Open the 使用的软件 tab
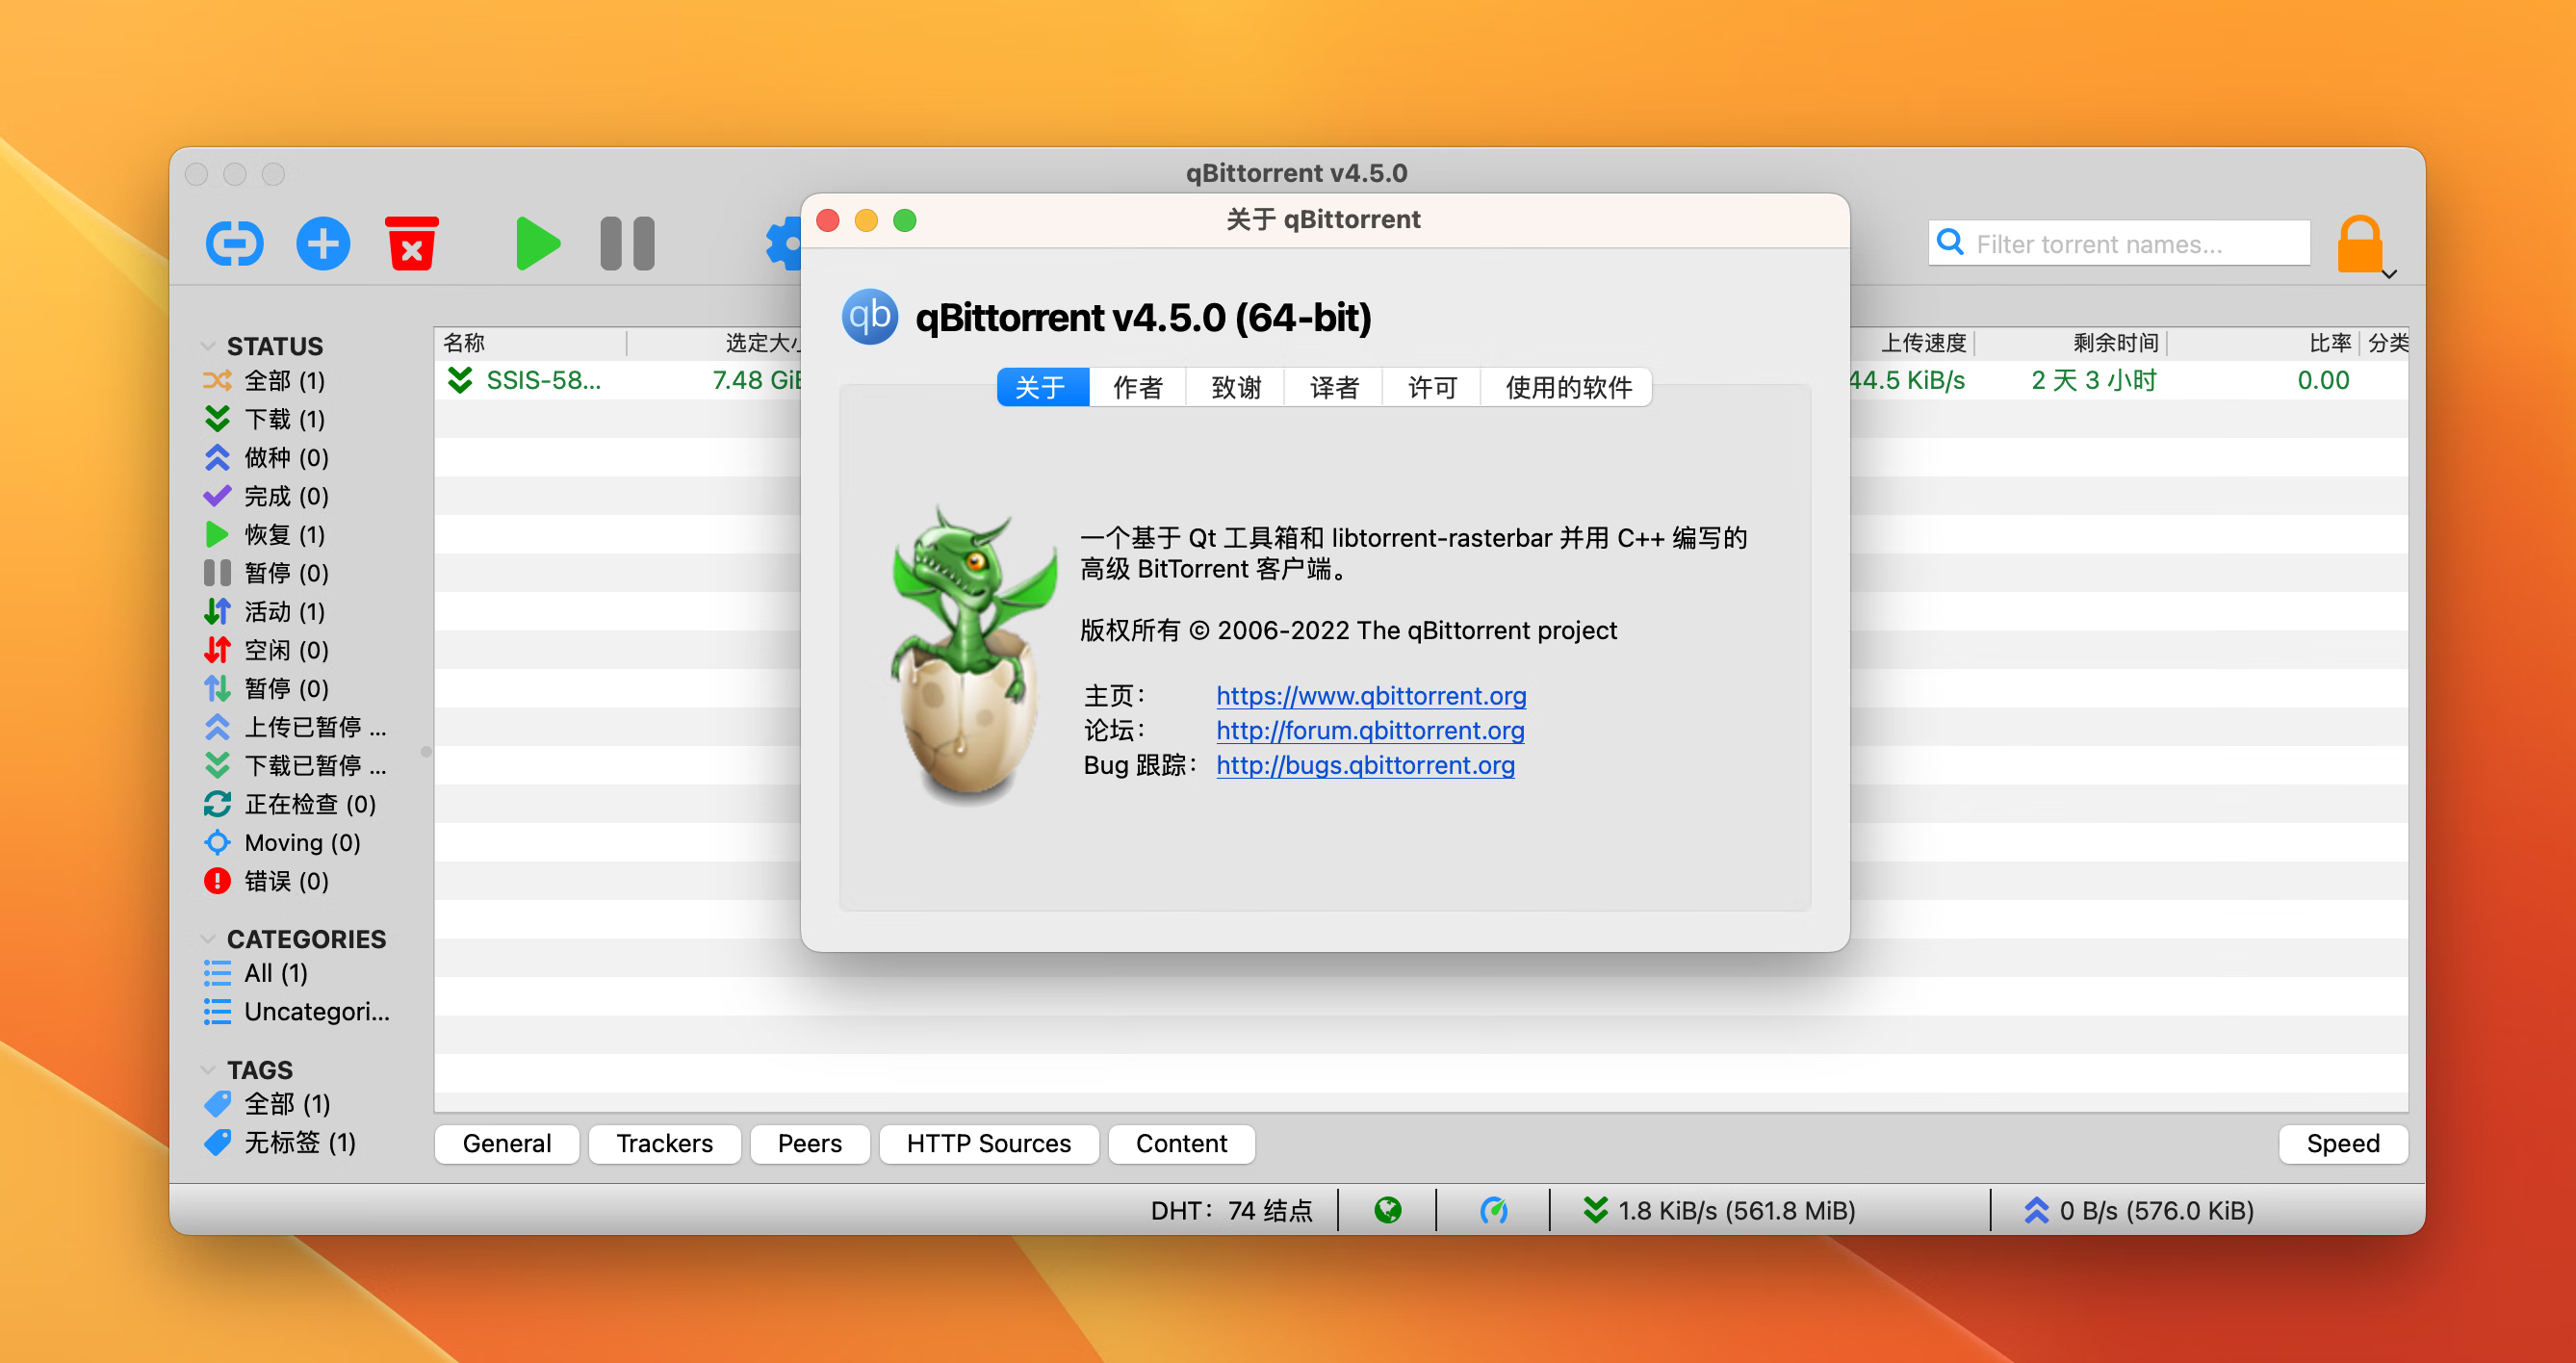 coord(1567,387)
